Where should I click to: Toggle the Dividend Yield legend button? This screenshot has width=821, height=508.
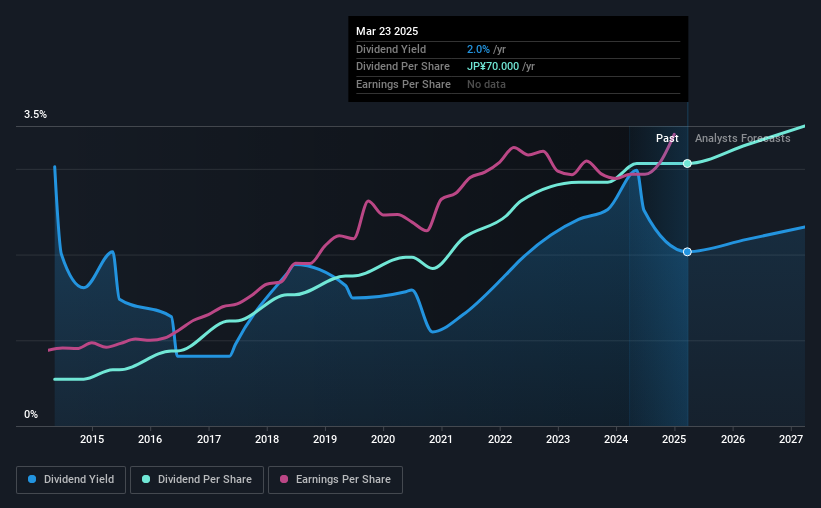tap(71, 480)
